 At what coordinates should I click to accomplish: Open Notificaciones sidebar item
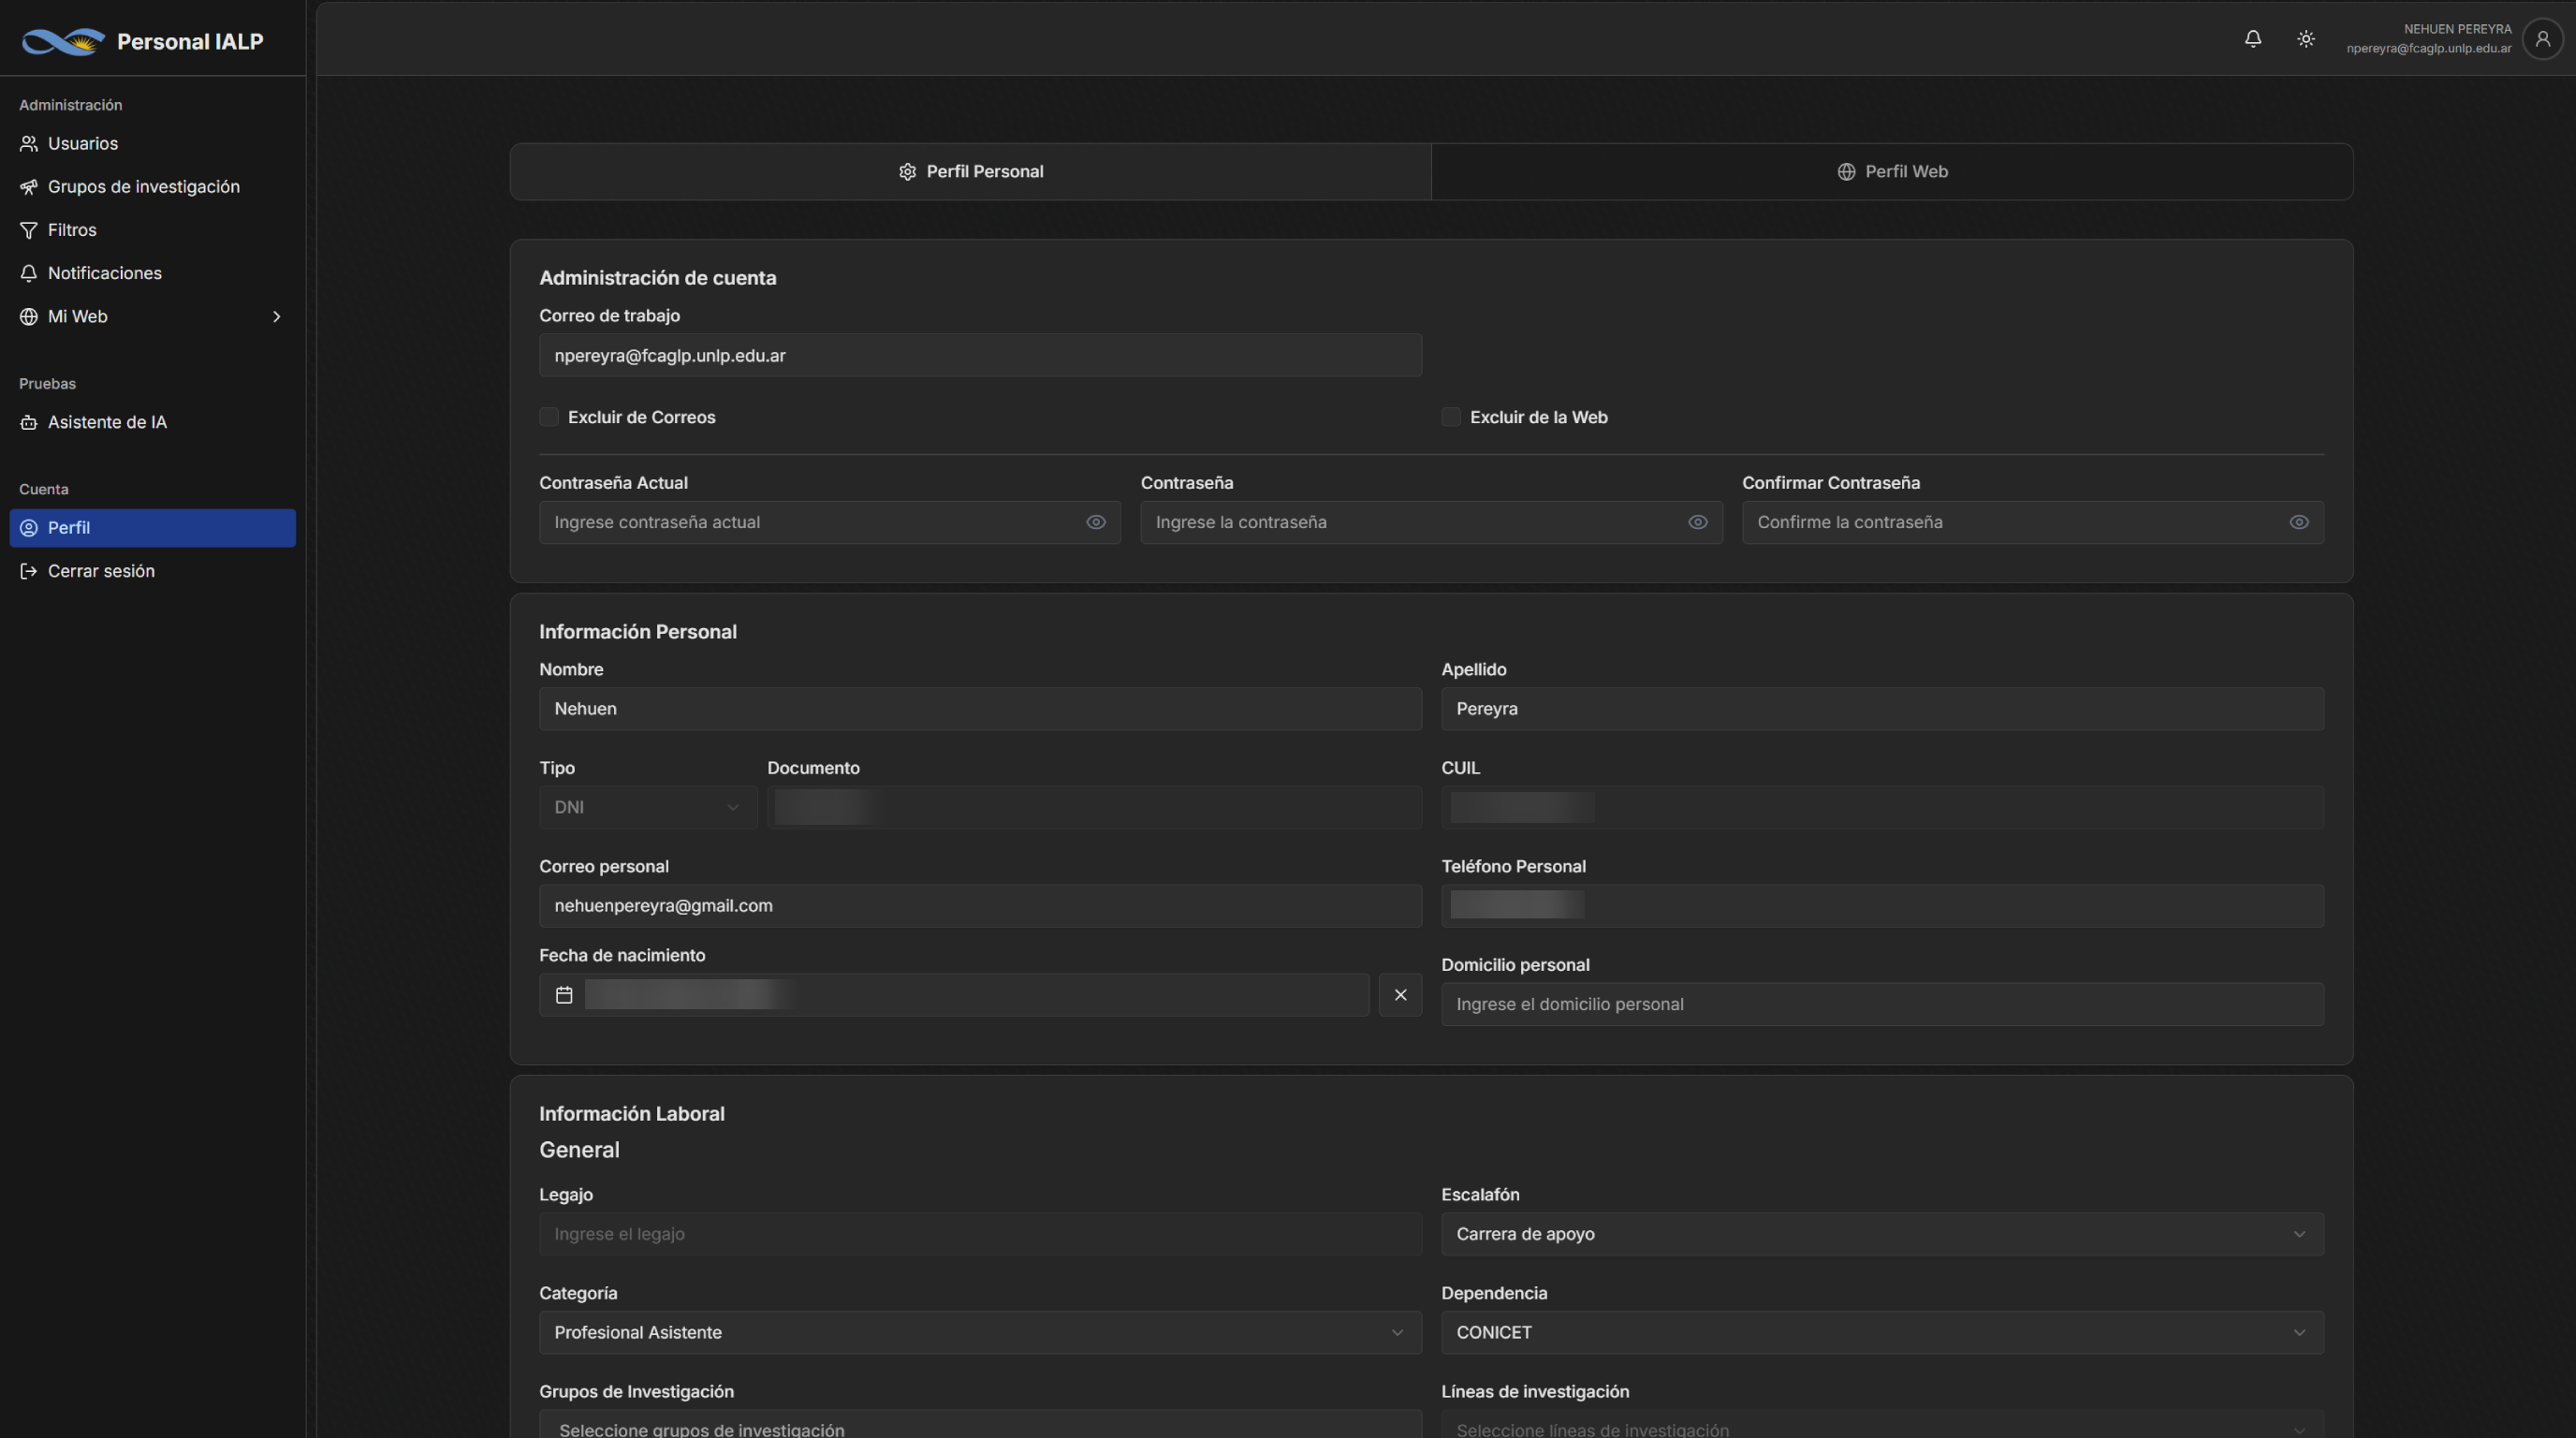tap(153, 273)
